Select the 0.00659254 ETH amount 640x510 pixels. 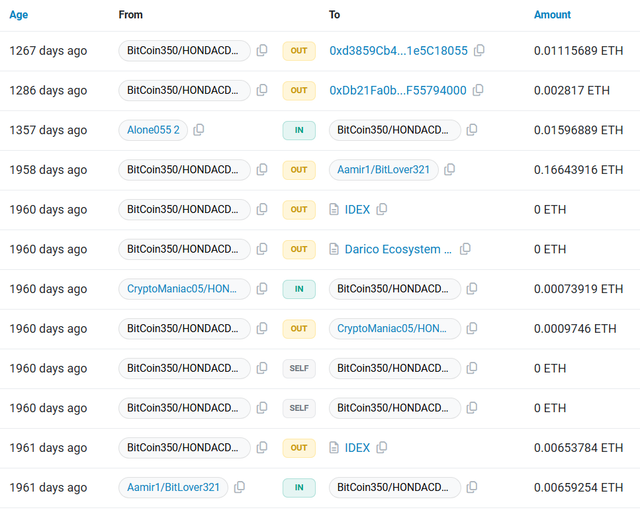point(578,487)
